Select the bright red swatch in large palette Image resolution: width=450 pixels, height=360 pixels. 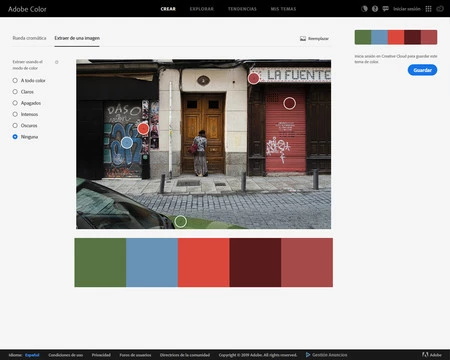tap(204, 262)
